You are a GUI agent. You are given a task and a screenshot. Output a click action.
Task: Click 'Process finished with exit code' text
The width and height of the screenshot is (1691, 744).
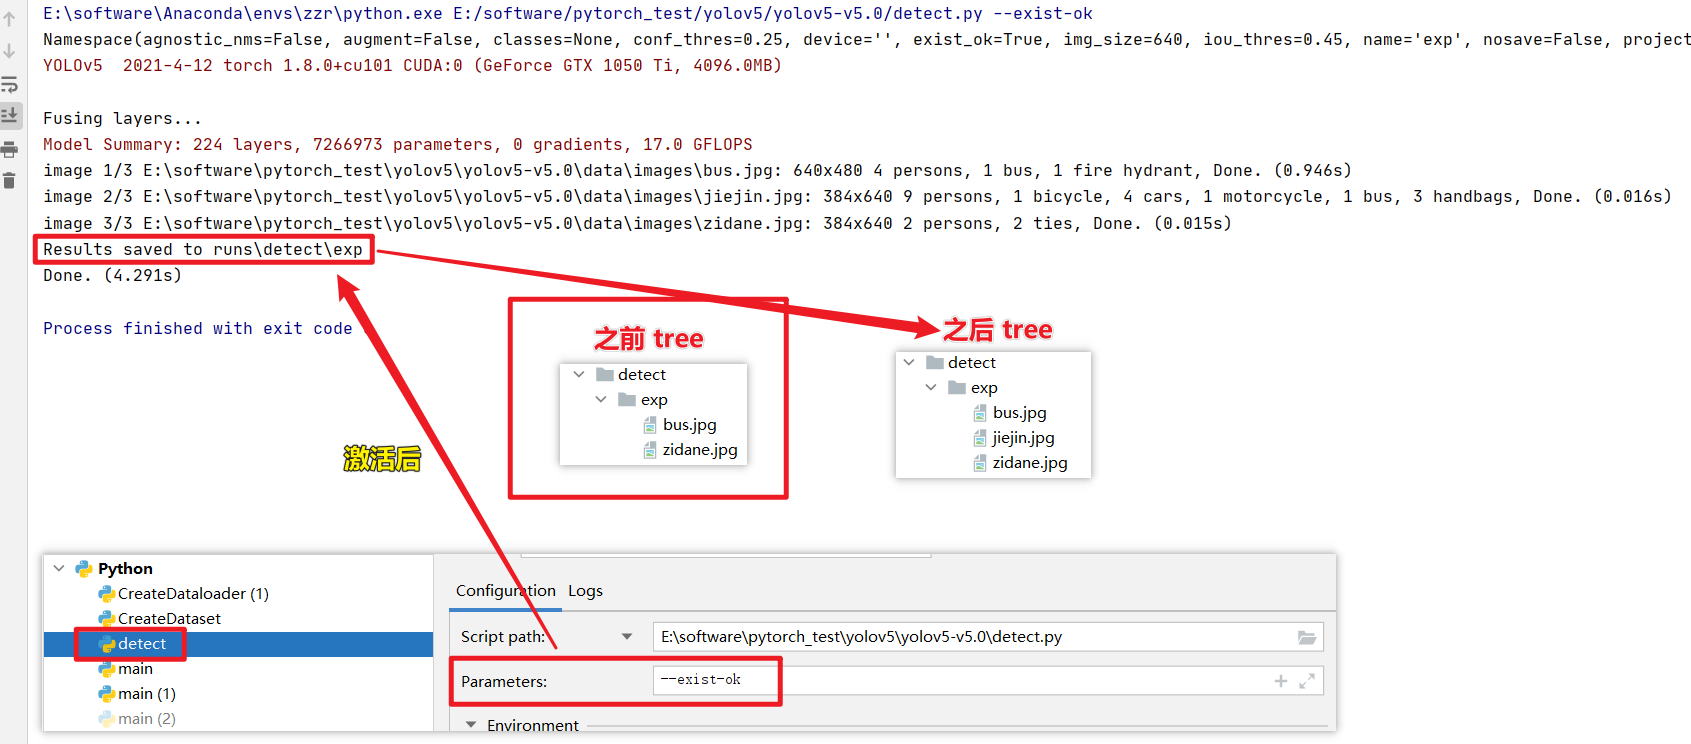(x=198, y=328)
